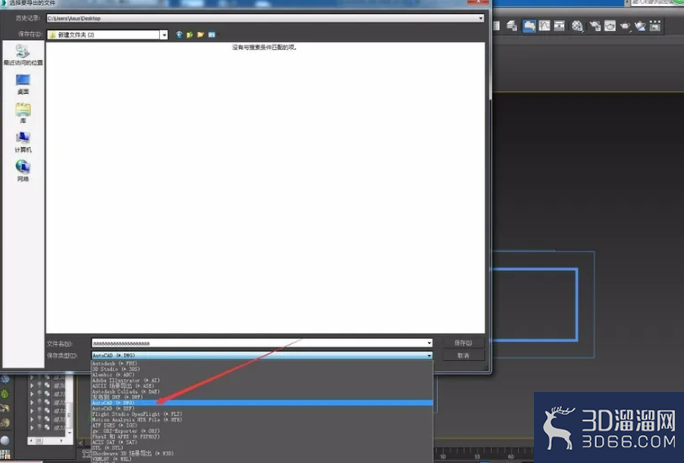
Task: Open the Rendered Frame Window icon
Action: click(610, 26)
